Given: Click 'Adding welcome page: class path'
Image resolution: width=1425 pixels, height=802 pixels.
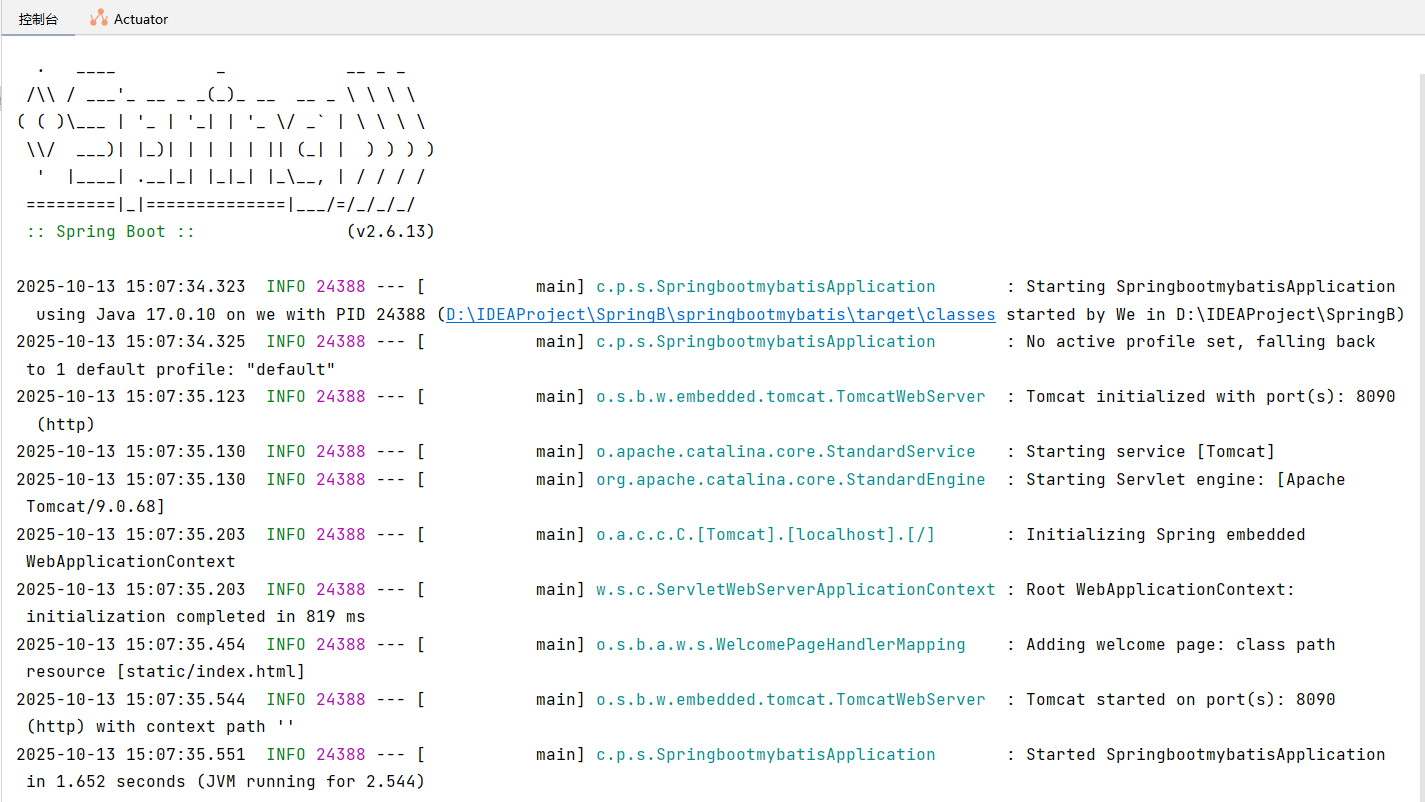Looking at the screenshot, I should coord(1181,644).
